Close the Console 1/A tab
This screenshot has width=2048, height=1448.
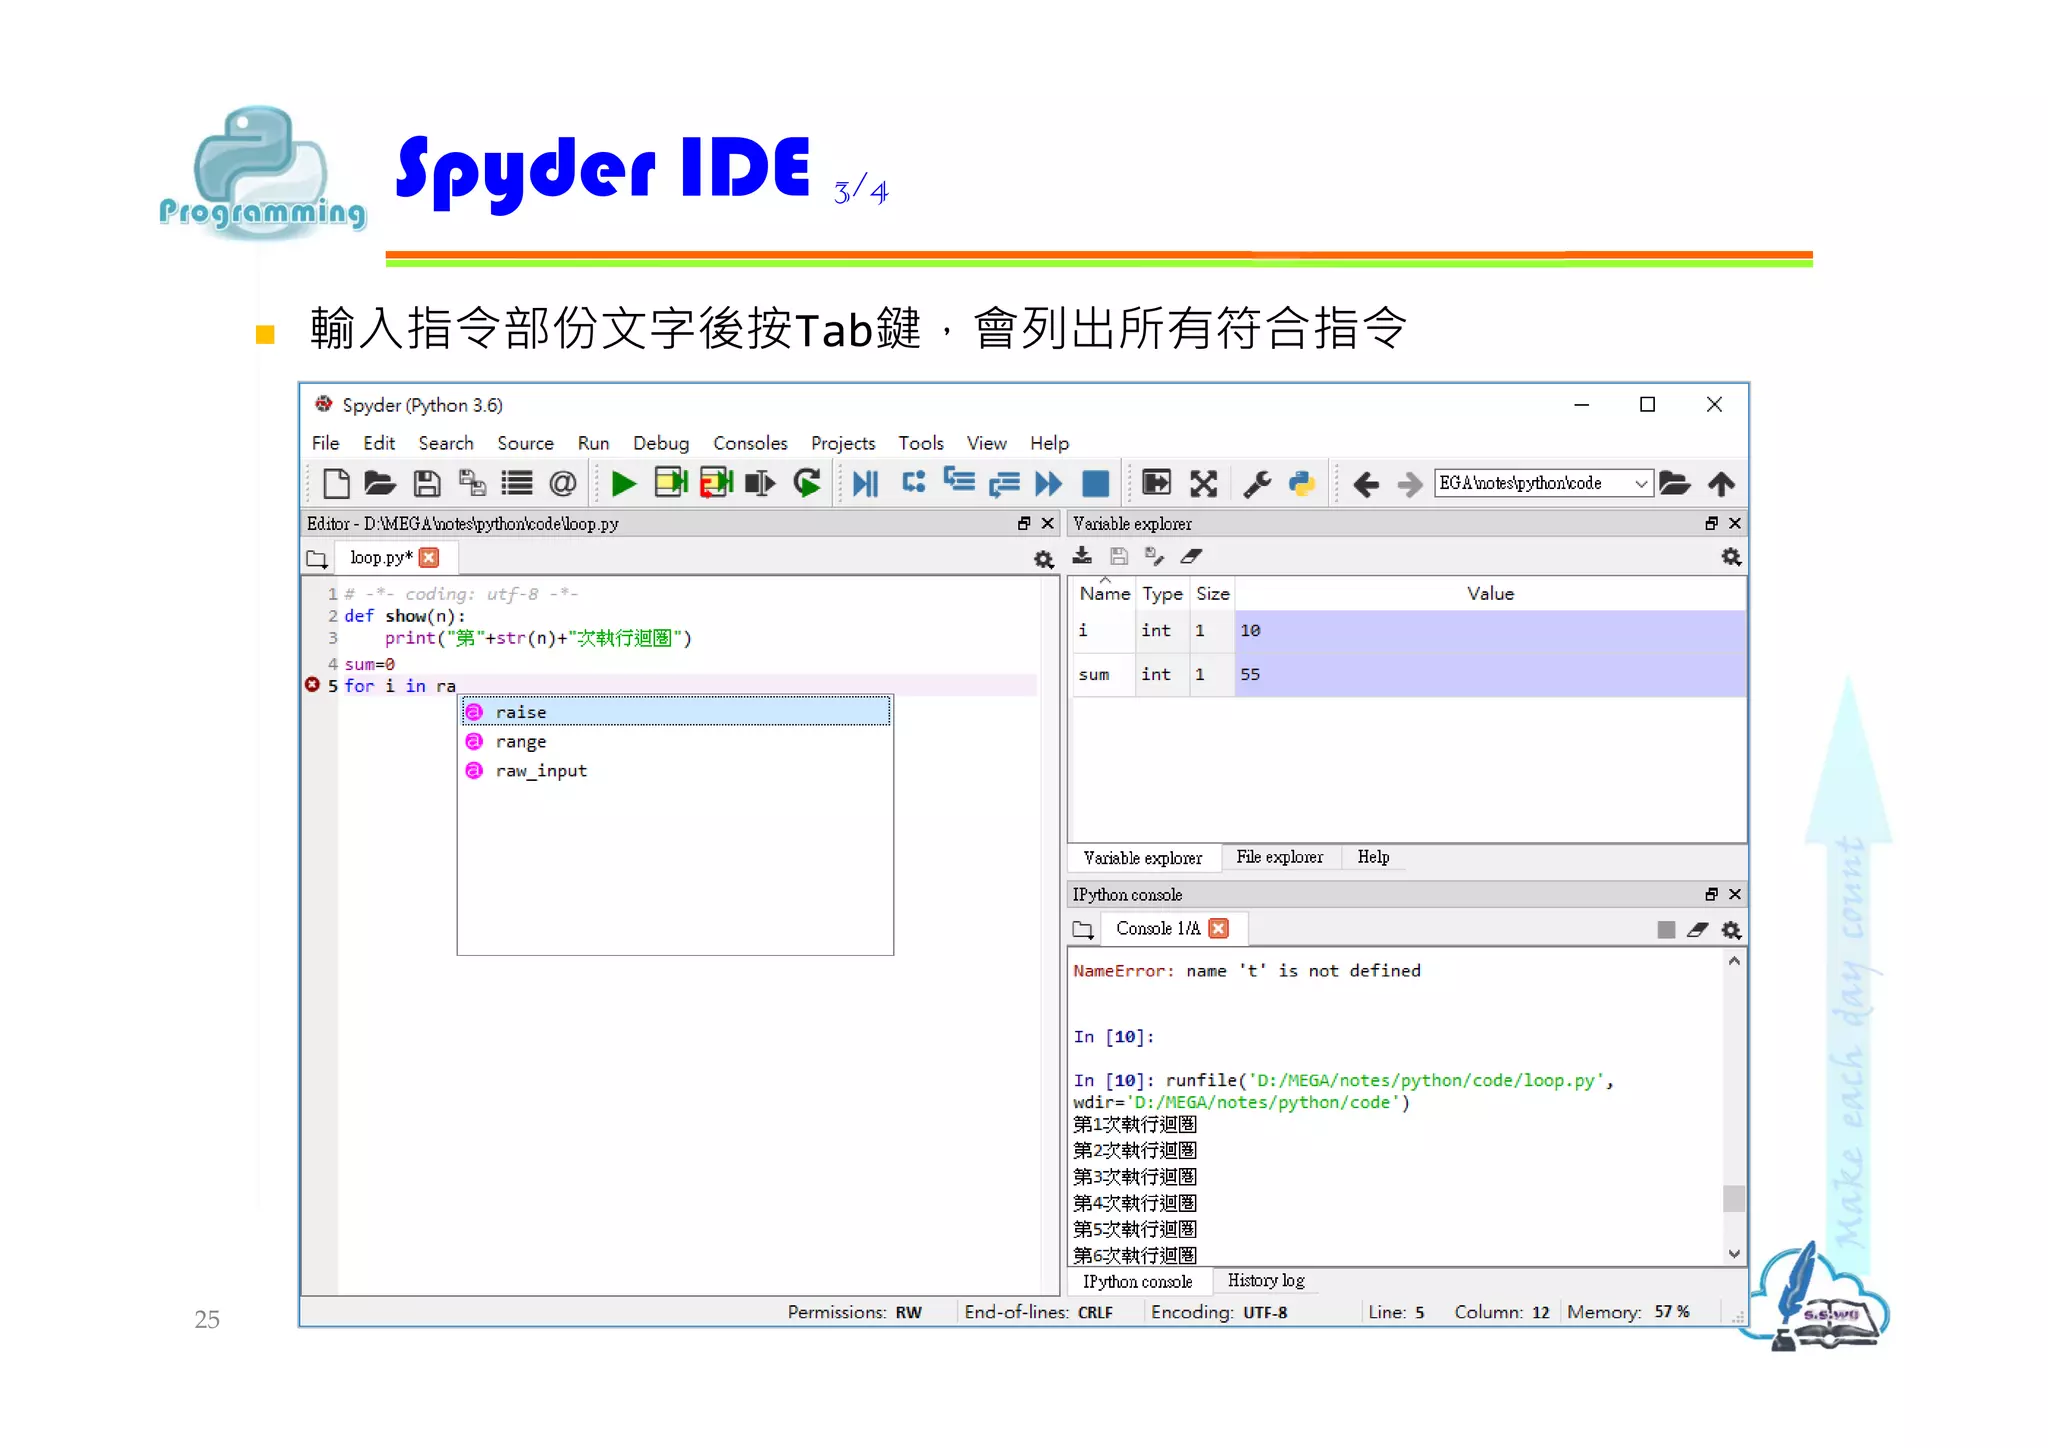pyautogui.click(x=1218, y=929)
